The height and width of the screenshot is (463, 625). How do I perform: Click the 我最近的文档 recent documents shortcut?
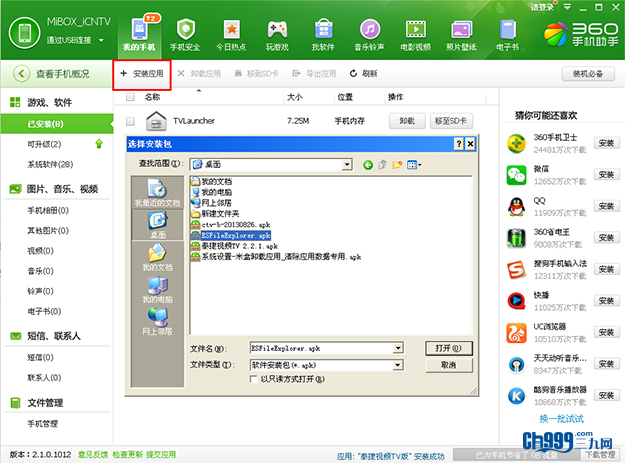157,193
